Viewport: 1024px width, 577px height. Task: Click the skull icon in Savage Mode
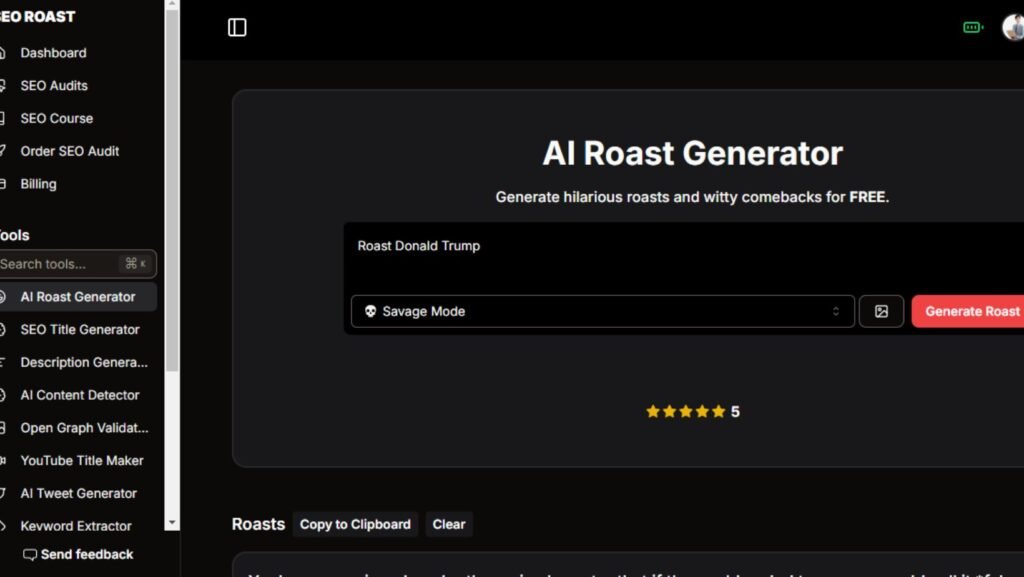[370, 311]
